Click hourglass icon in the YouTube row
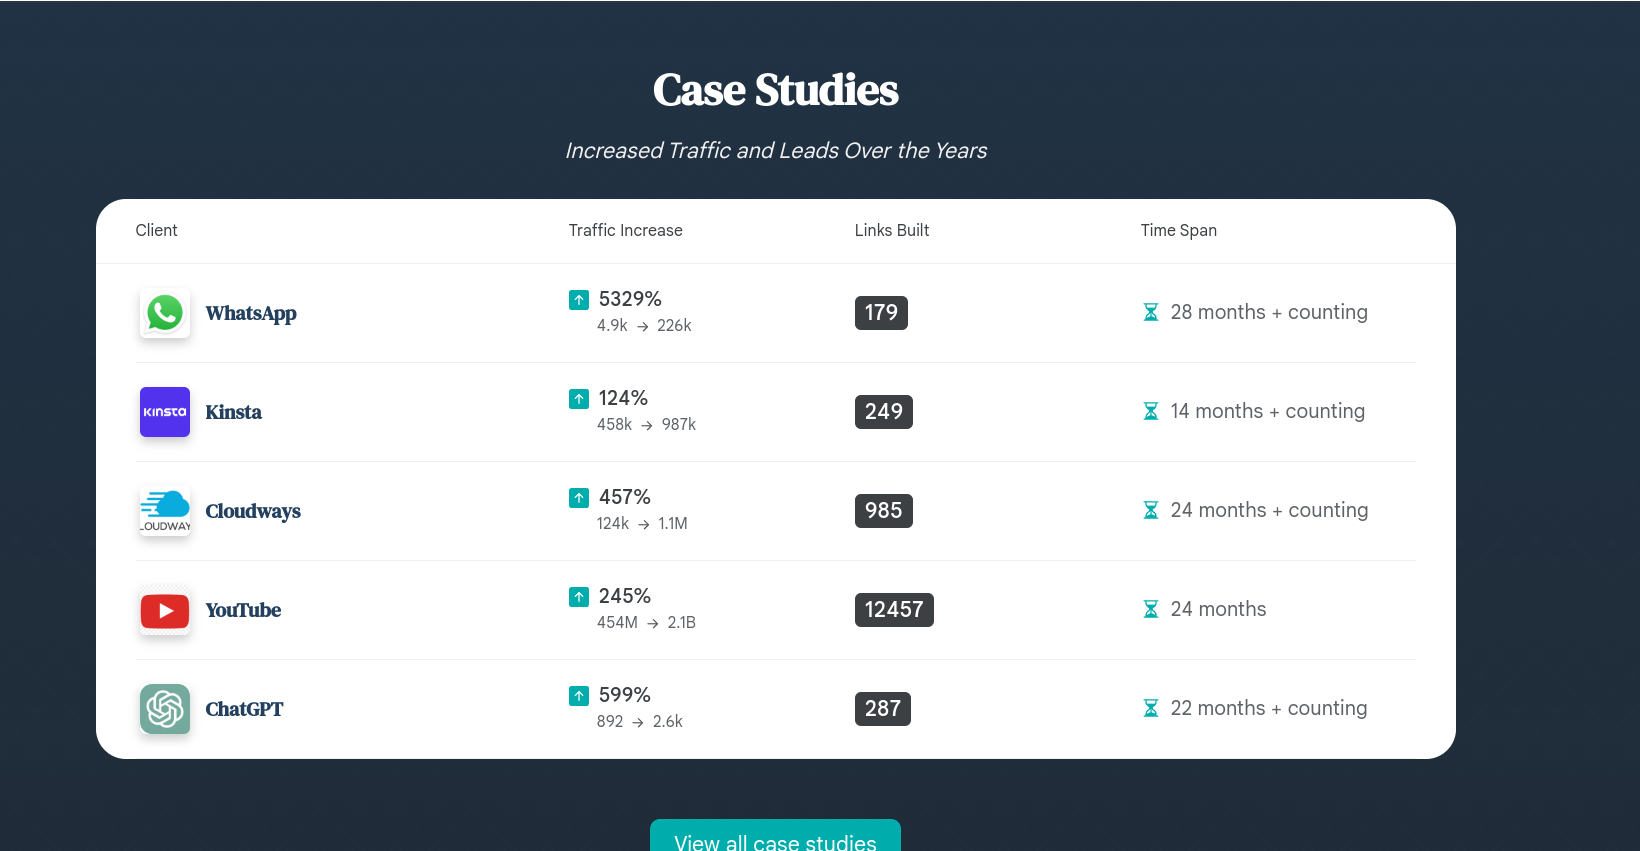Screen dimensions: 1640x851 (1151, 609)
